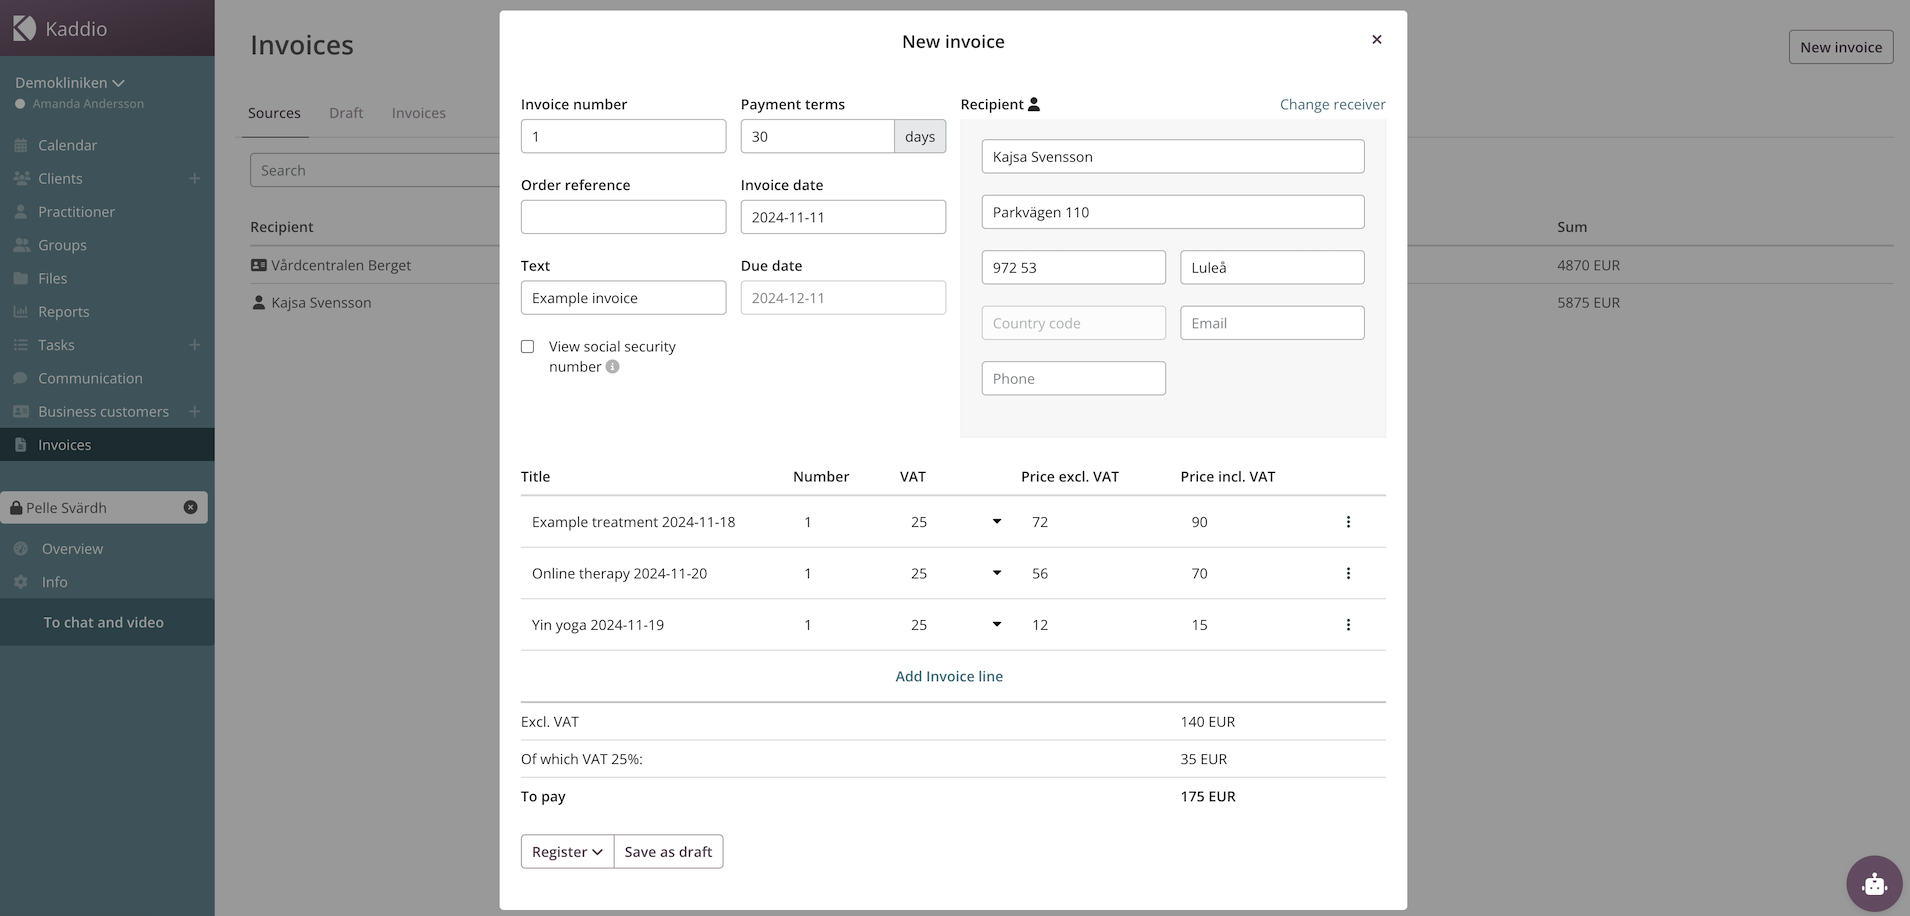Click the address field Parkvägen 110
Image resolution: width=1910 pixels, height=916 pixels.
coord(1173,212)
